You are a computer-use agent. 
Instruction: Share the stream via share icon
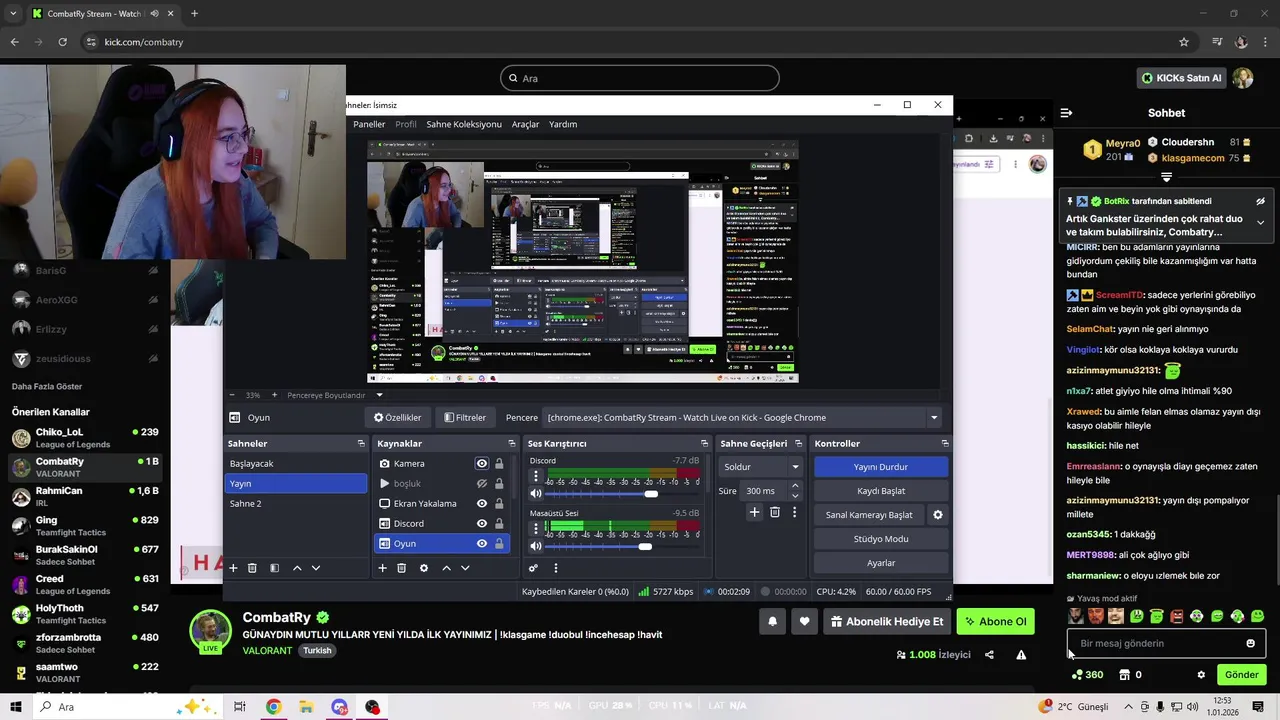(989, 655)
